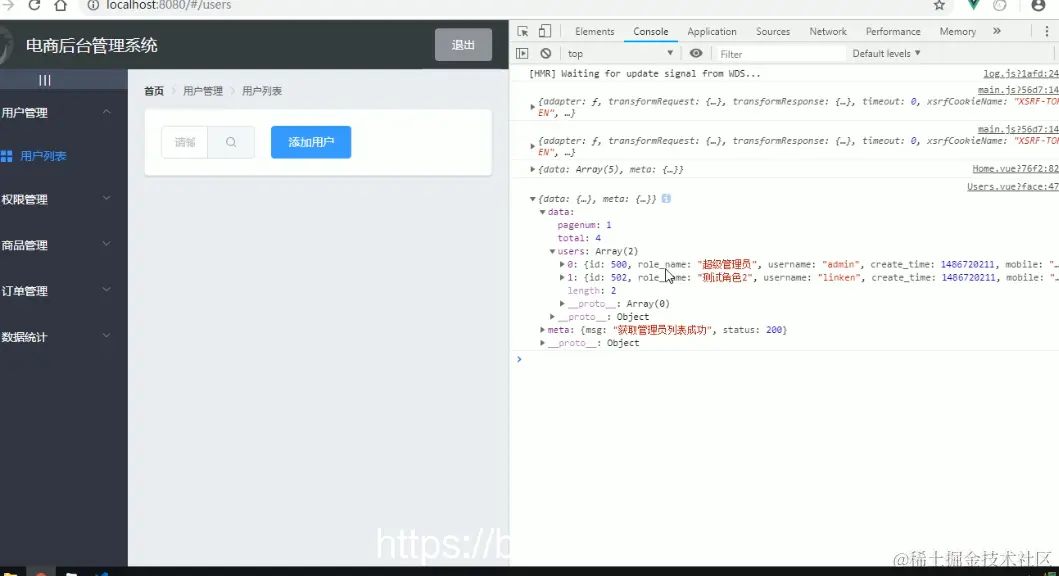Click the total: 4 property
This screenshot has width=1059, height=576.
tap(579, 238)
